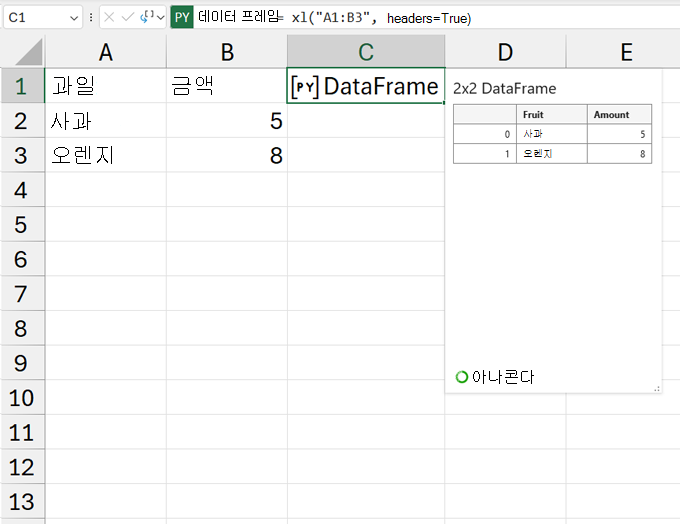Cancel formula entry with the X icon
The width and height of the screenshot is (680, 524).
click(109, 17)
